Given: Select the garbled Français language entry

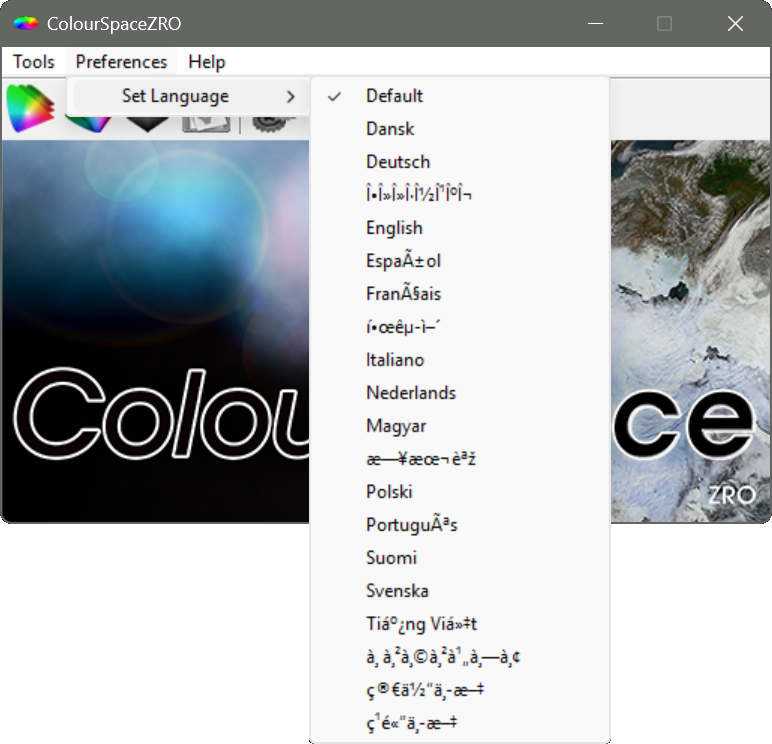Looking at the screenshot, I should coord(460,294).
